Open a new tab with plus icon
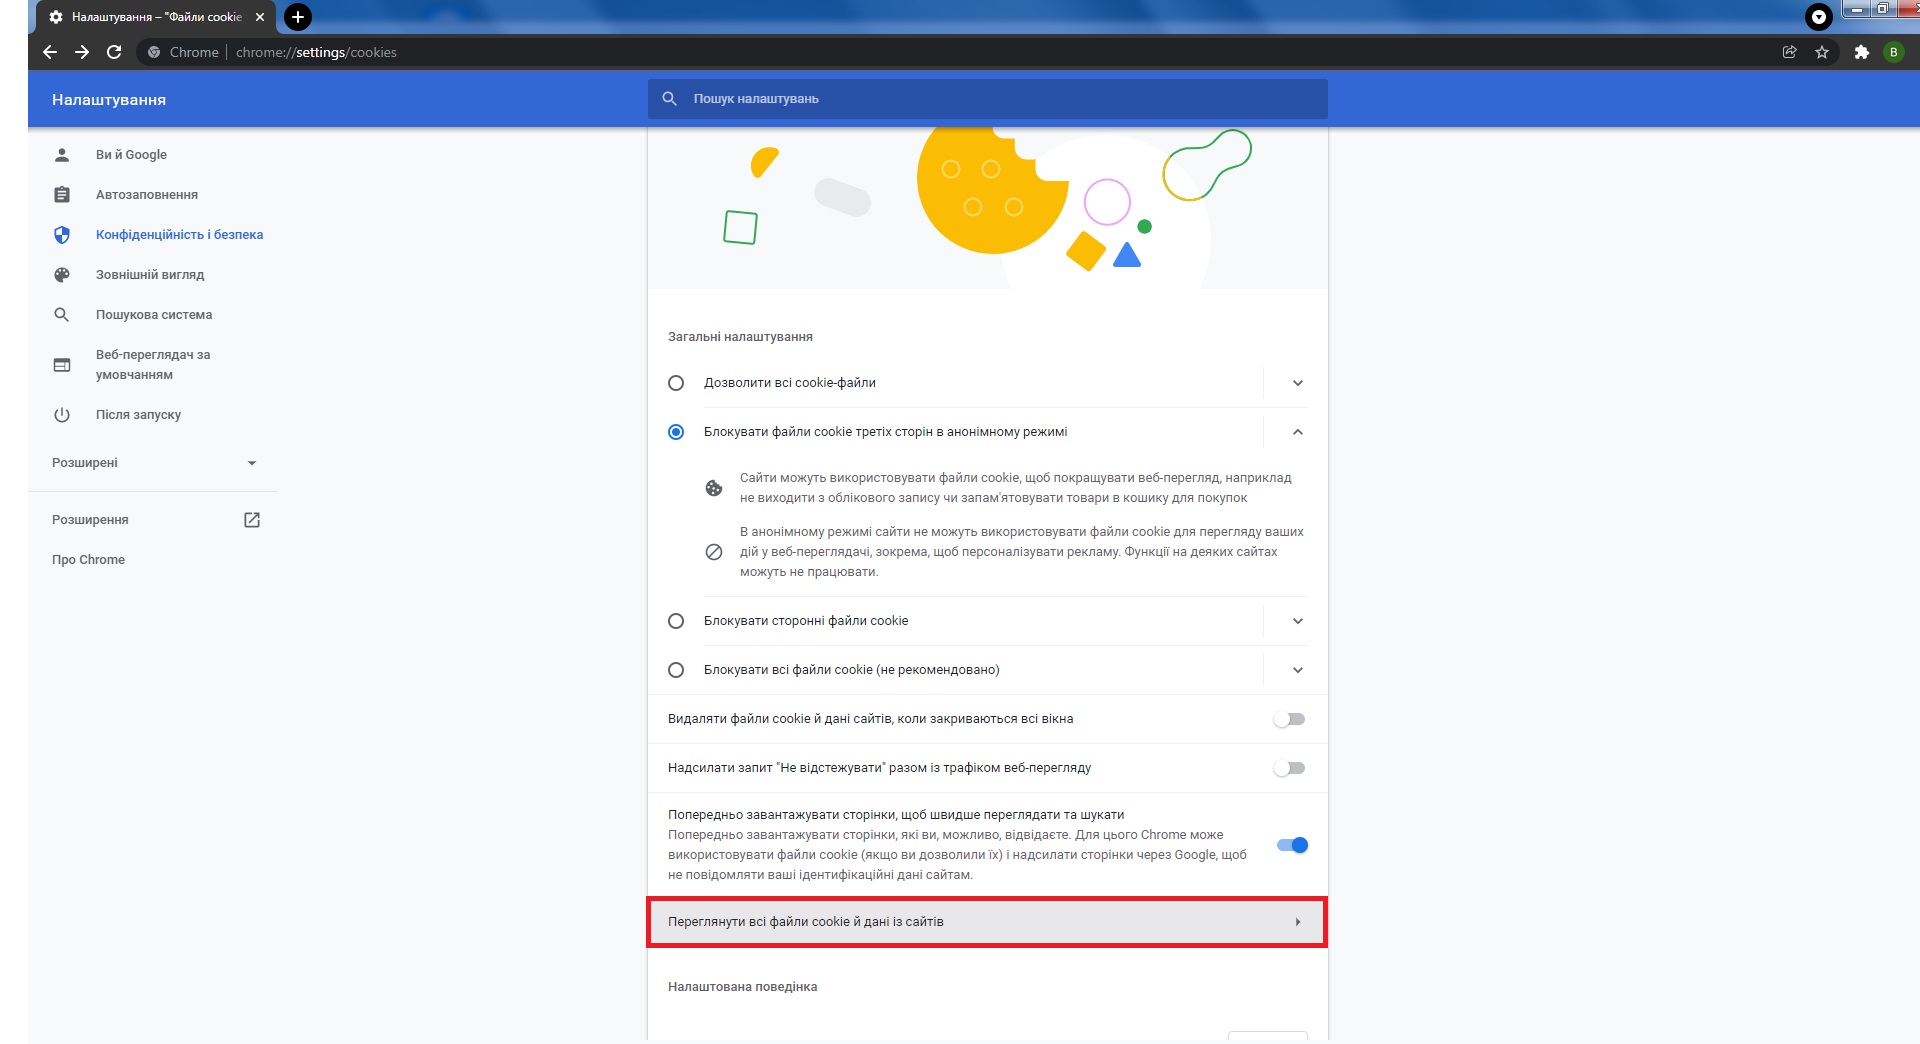 point(298,17)
